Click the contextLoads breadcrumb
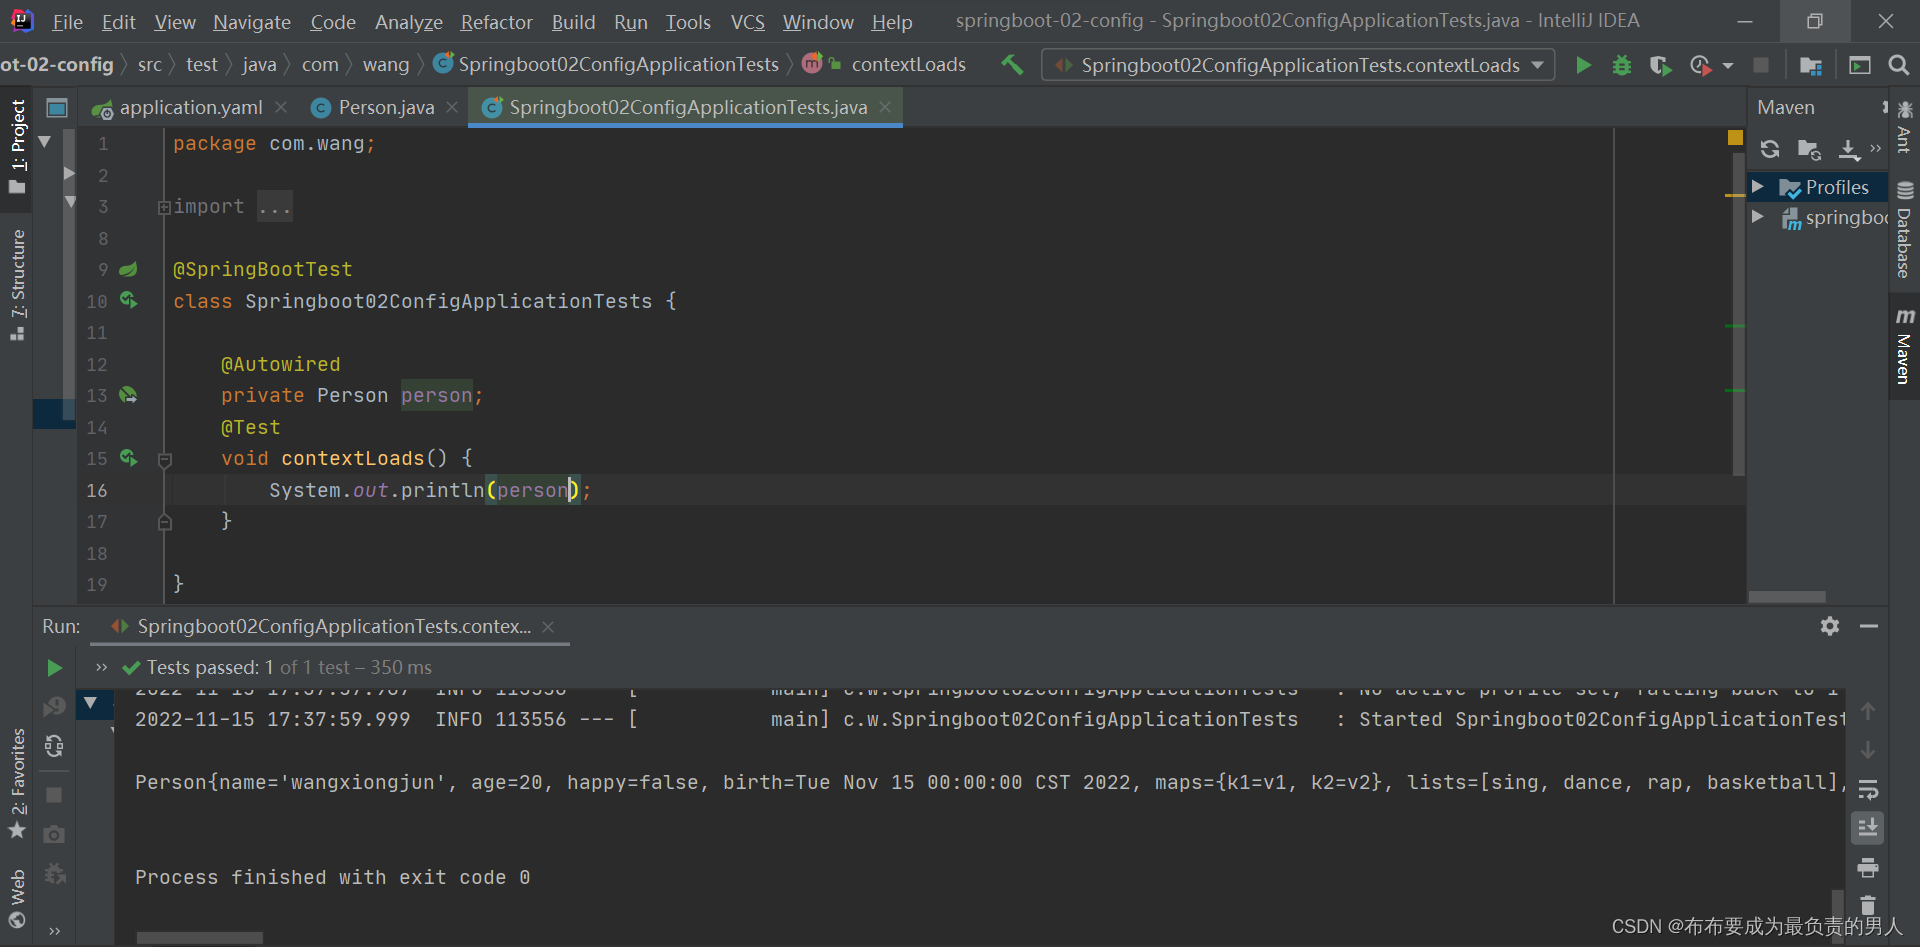This screenshot has height=947, width=1920. coord(908,65)
